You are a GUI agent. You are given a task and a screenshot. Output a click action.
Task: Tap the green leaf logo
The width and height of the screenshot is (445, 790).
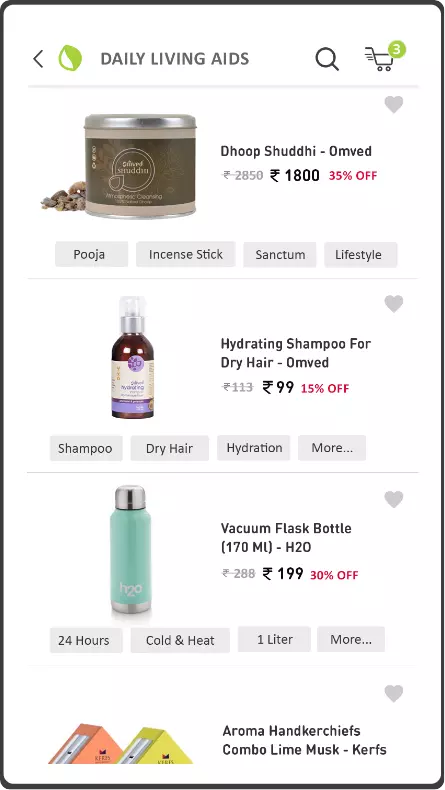(x=70, y=58)
